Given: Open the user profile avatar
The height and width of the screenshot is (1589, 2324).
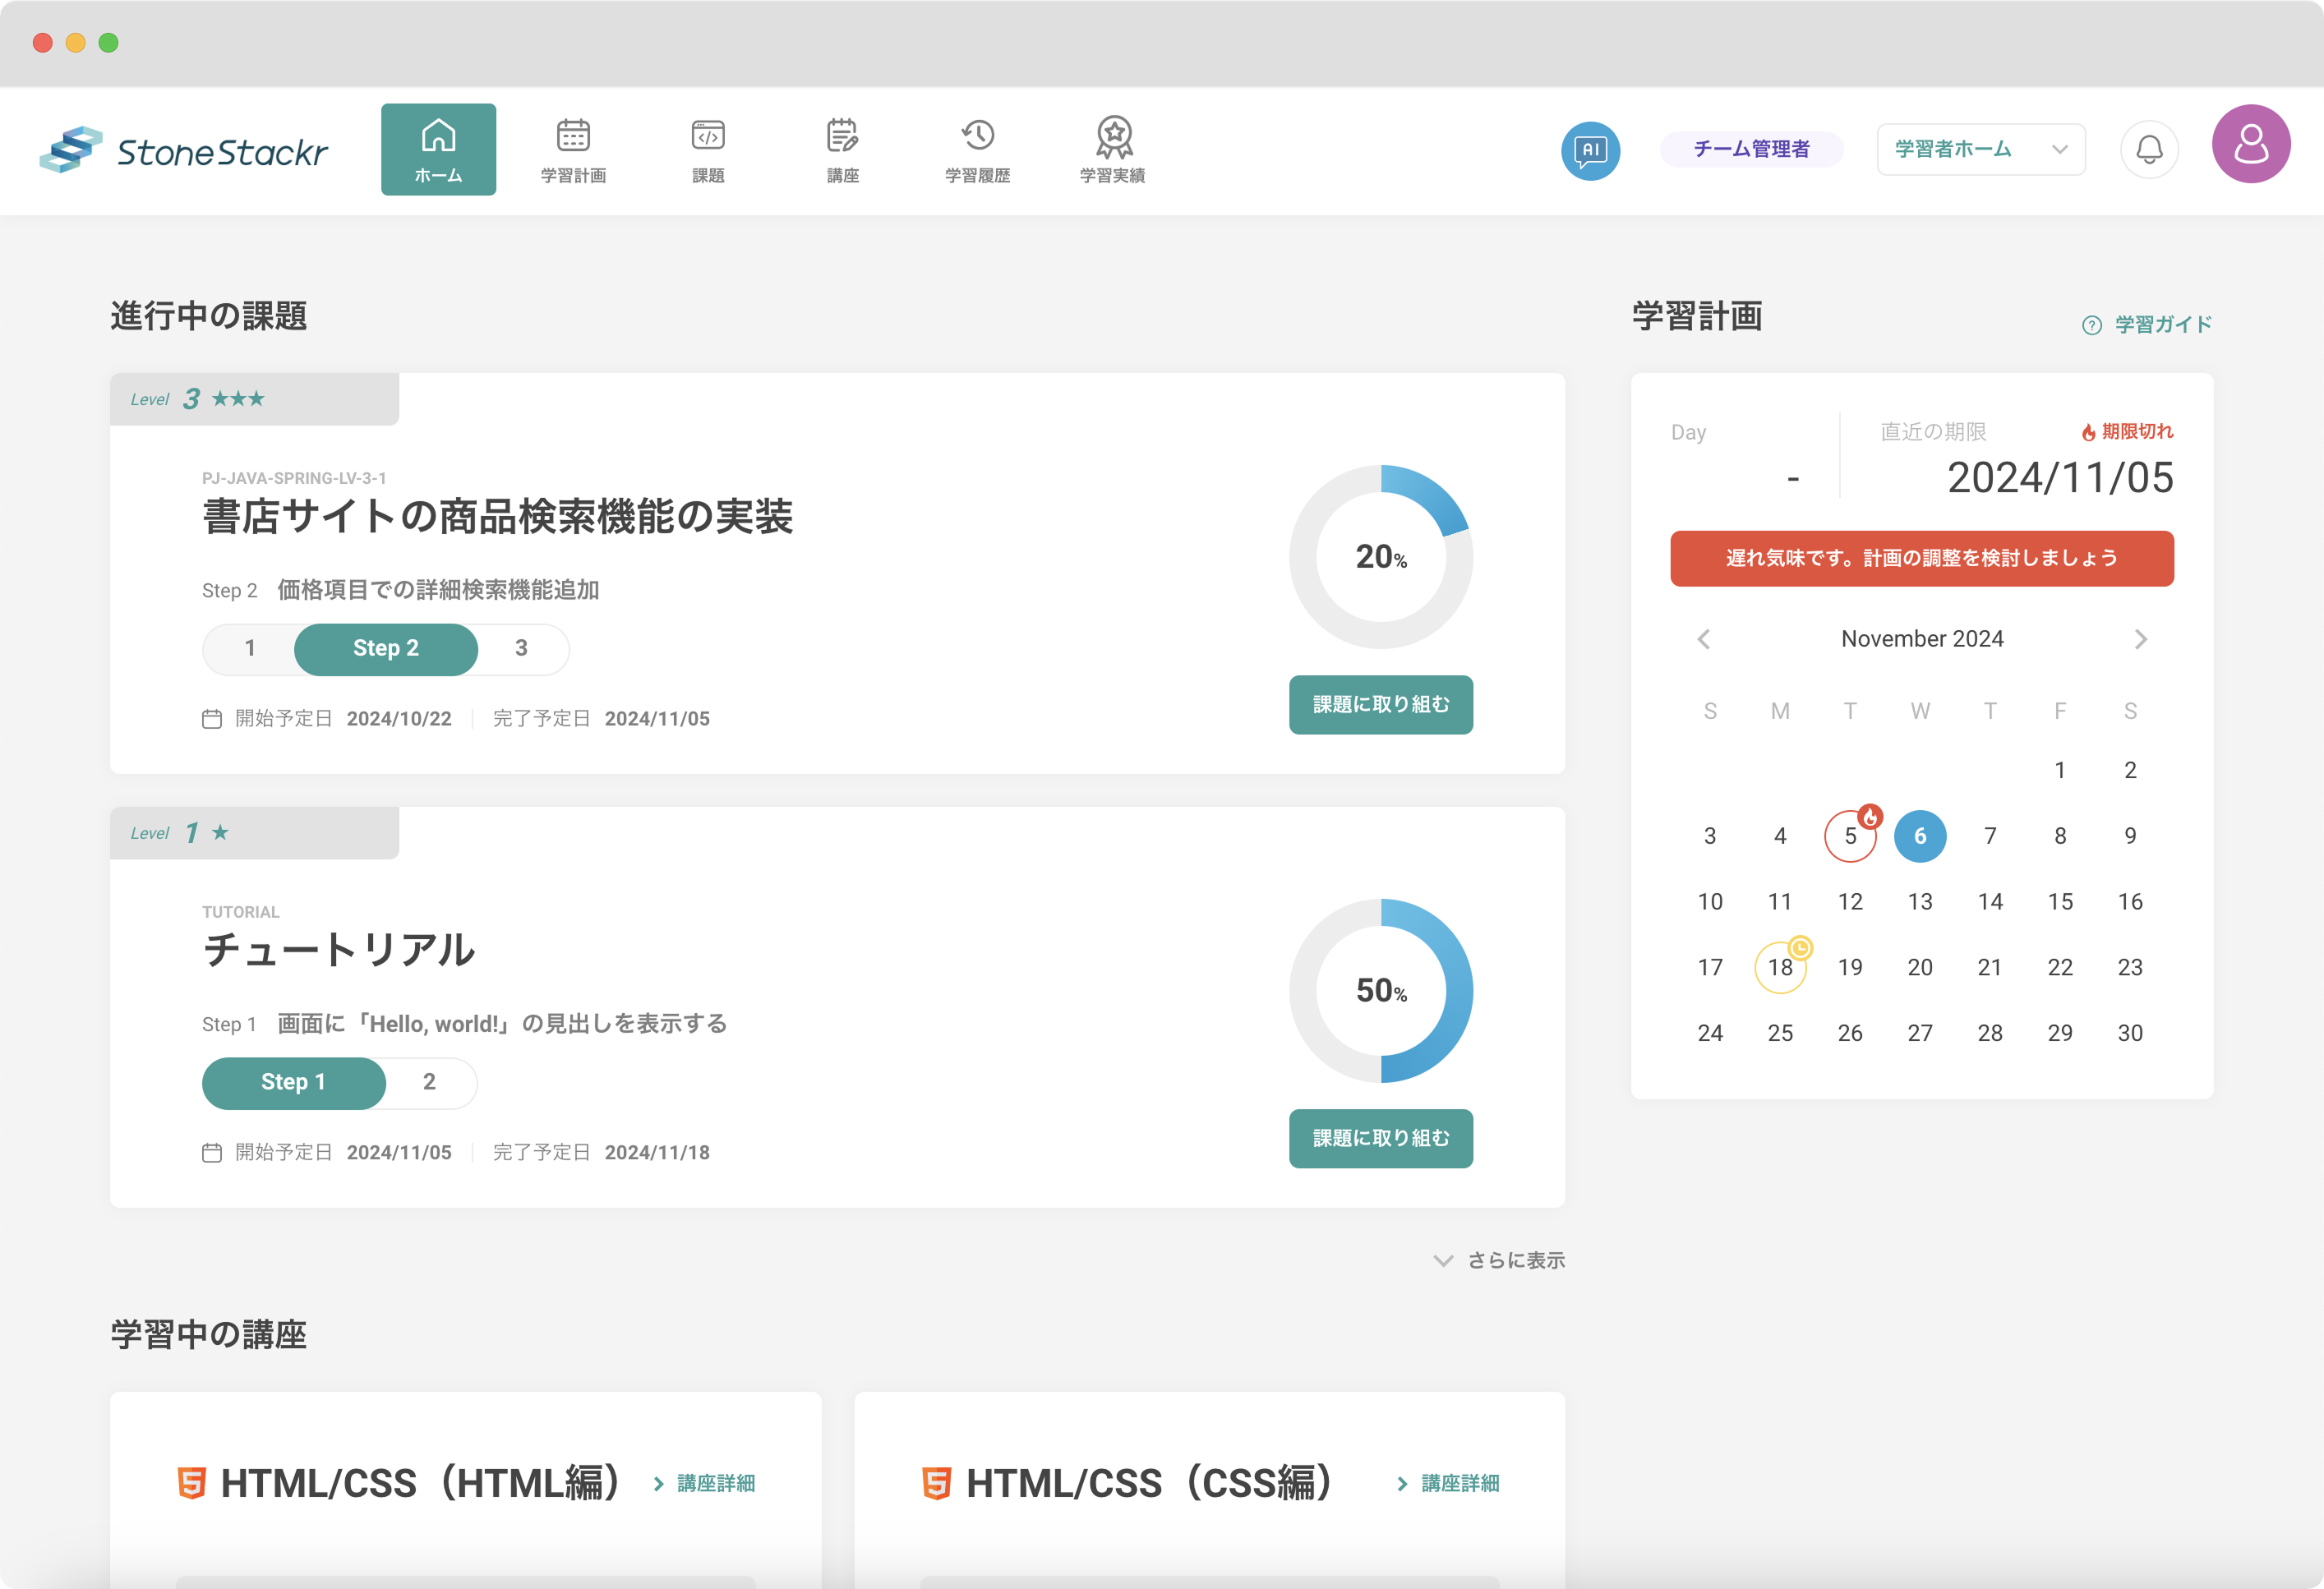Looking at the screenshot, I should point(2250,144).
